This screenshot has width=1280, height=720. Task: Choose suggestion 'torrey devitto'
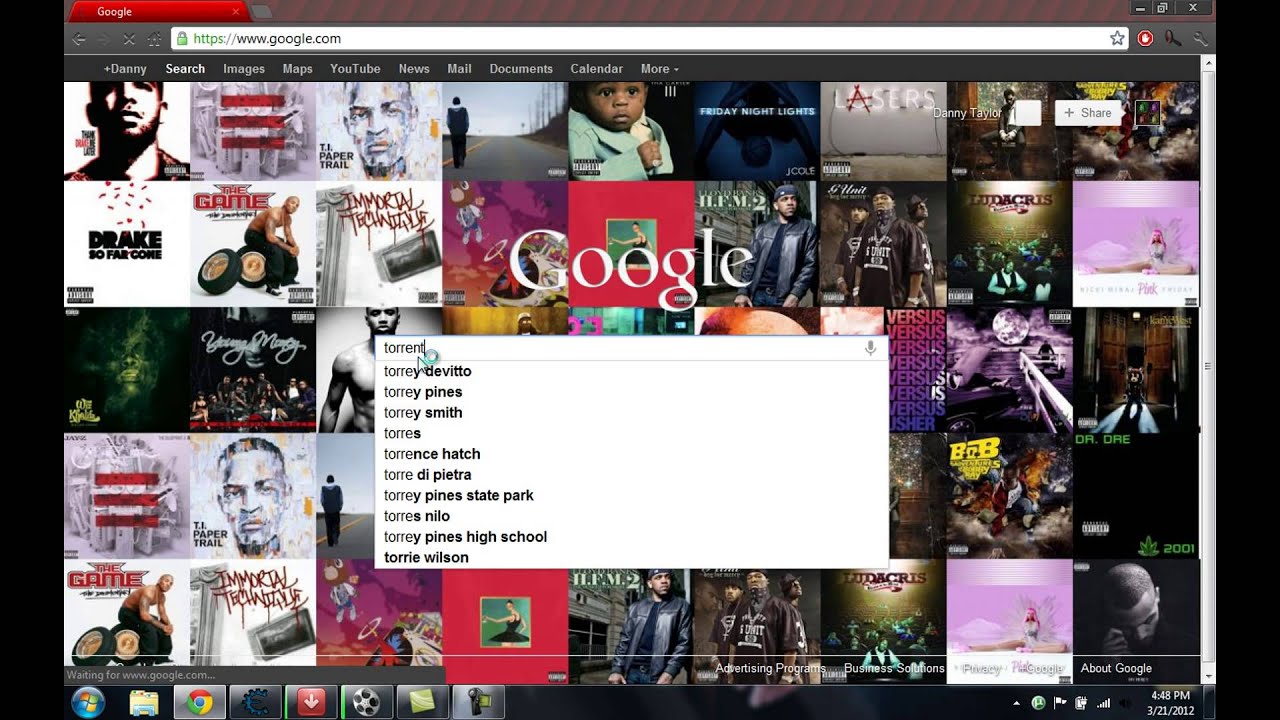pos(631,371)
